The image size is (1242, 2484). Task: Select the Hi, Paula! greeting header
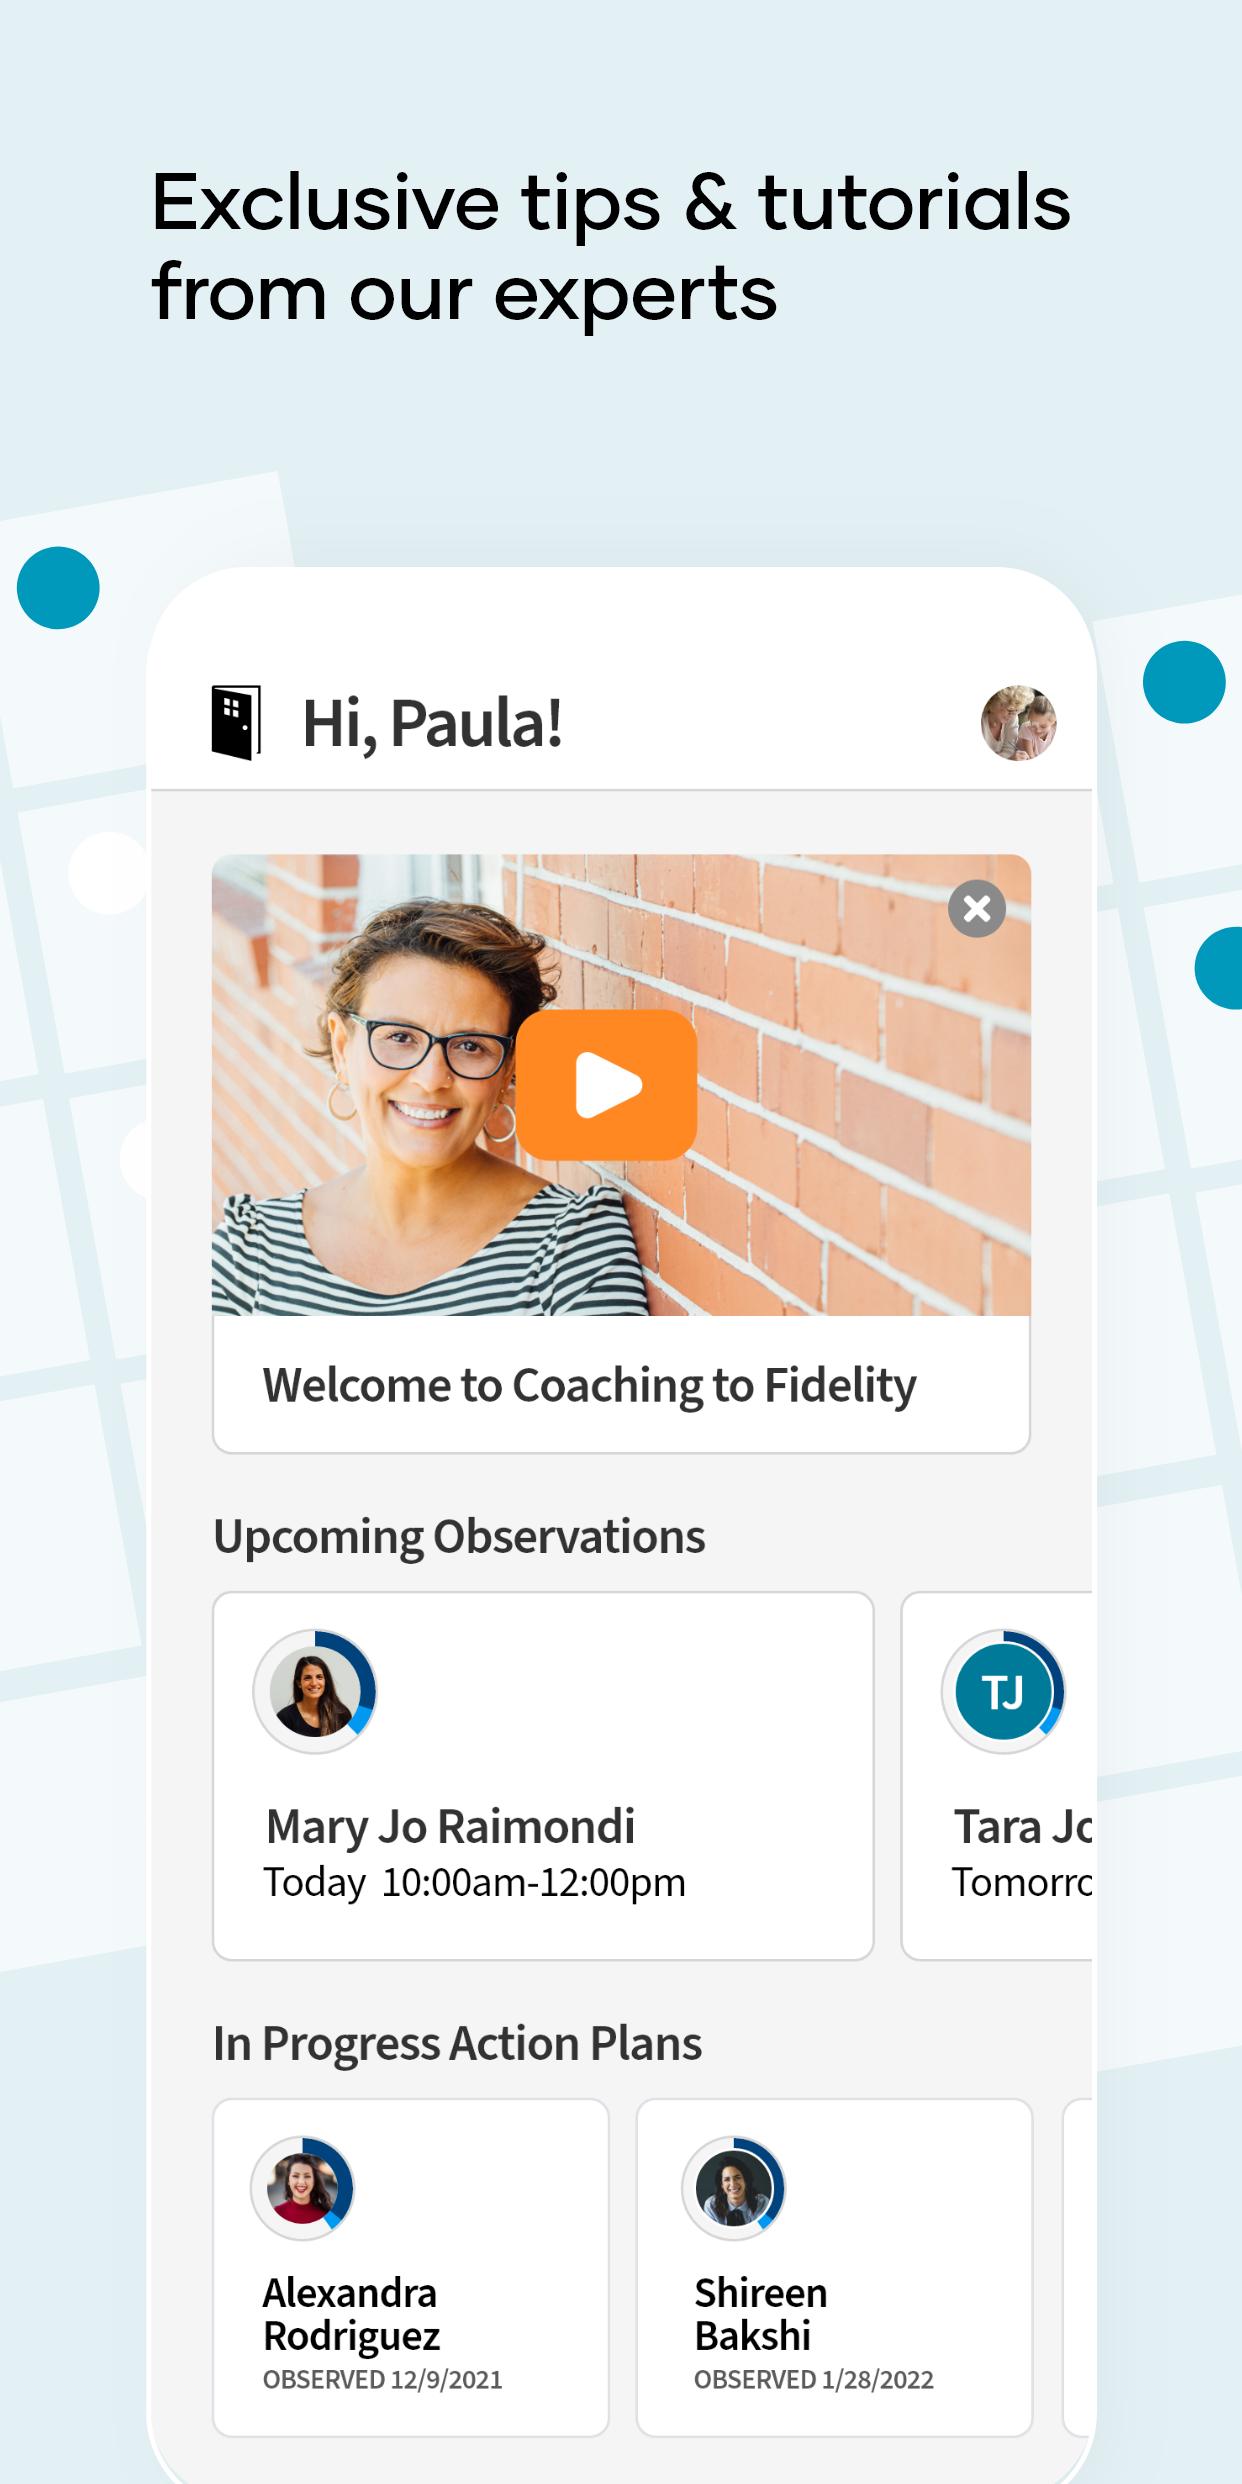(x=432, y=723)
